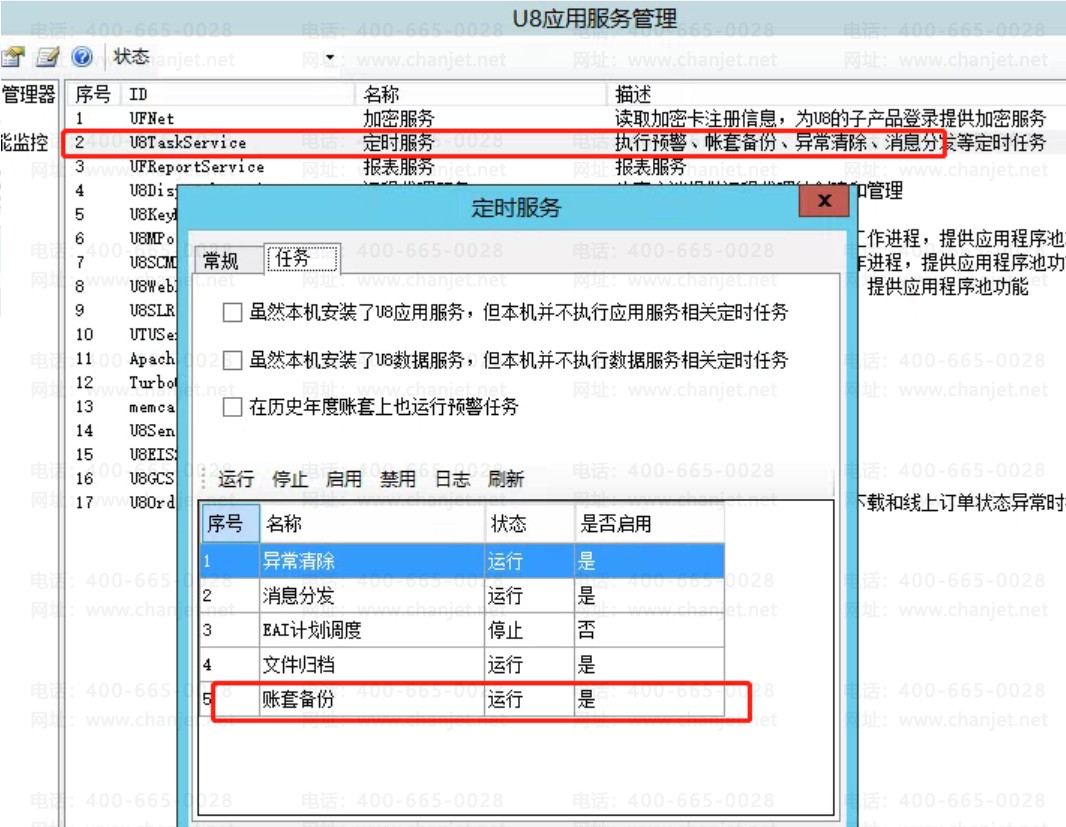Screen dimensions: 1066x827
Task: Switch to the 常规 tab
Action: [x=220, y=261]
